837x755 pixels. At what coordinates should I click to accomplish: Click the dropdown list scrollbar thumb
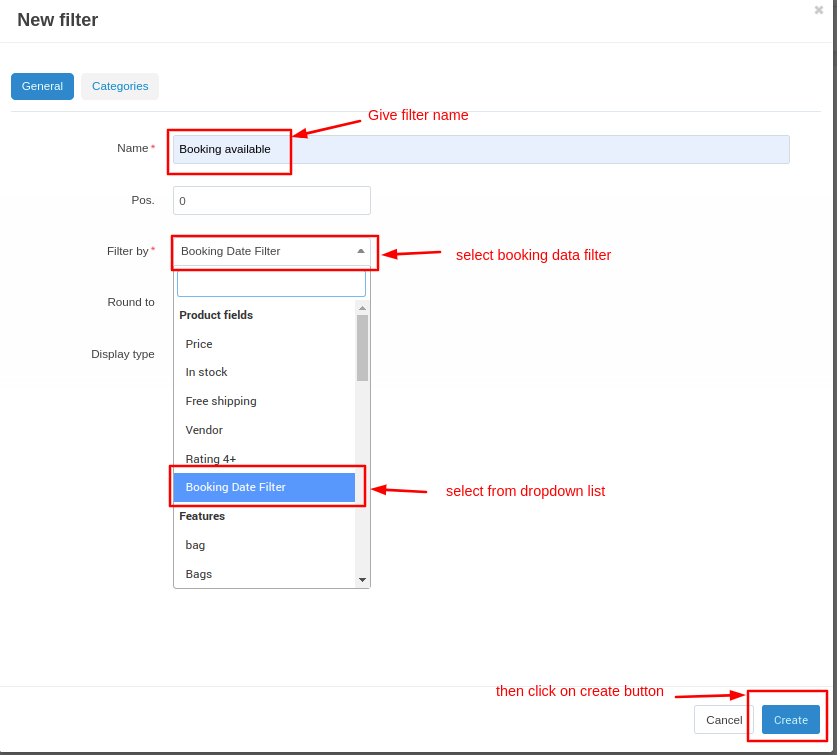(x=362, y=347)
